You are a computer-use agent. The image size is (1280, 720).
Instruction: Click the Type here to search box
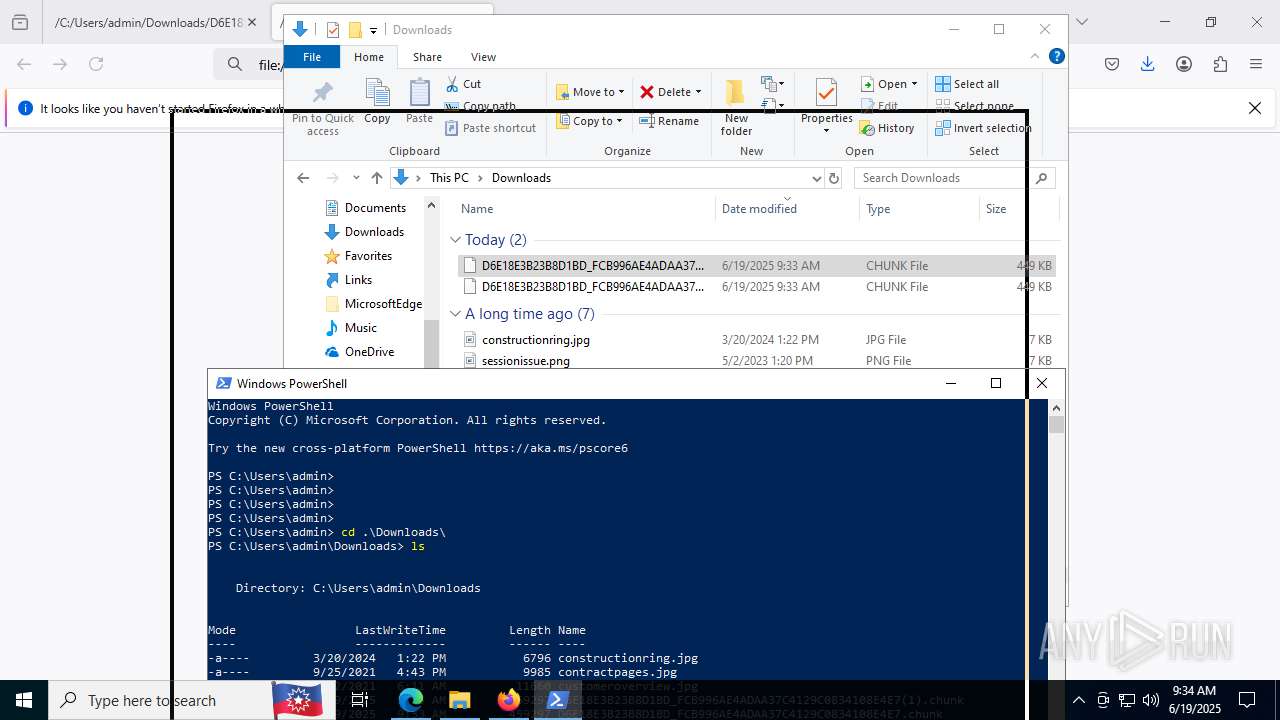tap(160, 700)
